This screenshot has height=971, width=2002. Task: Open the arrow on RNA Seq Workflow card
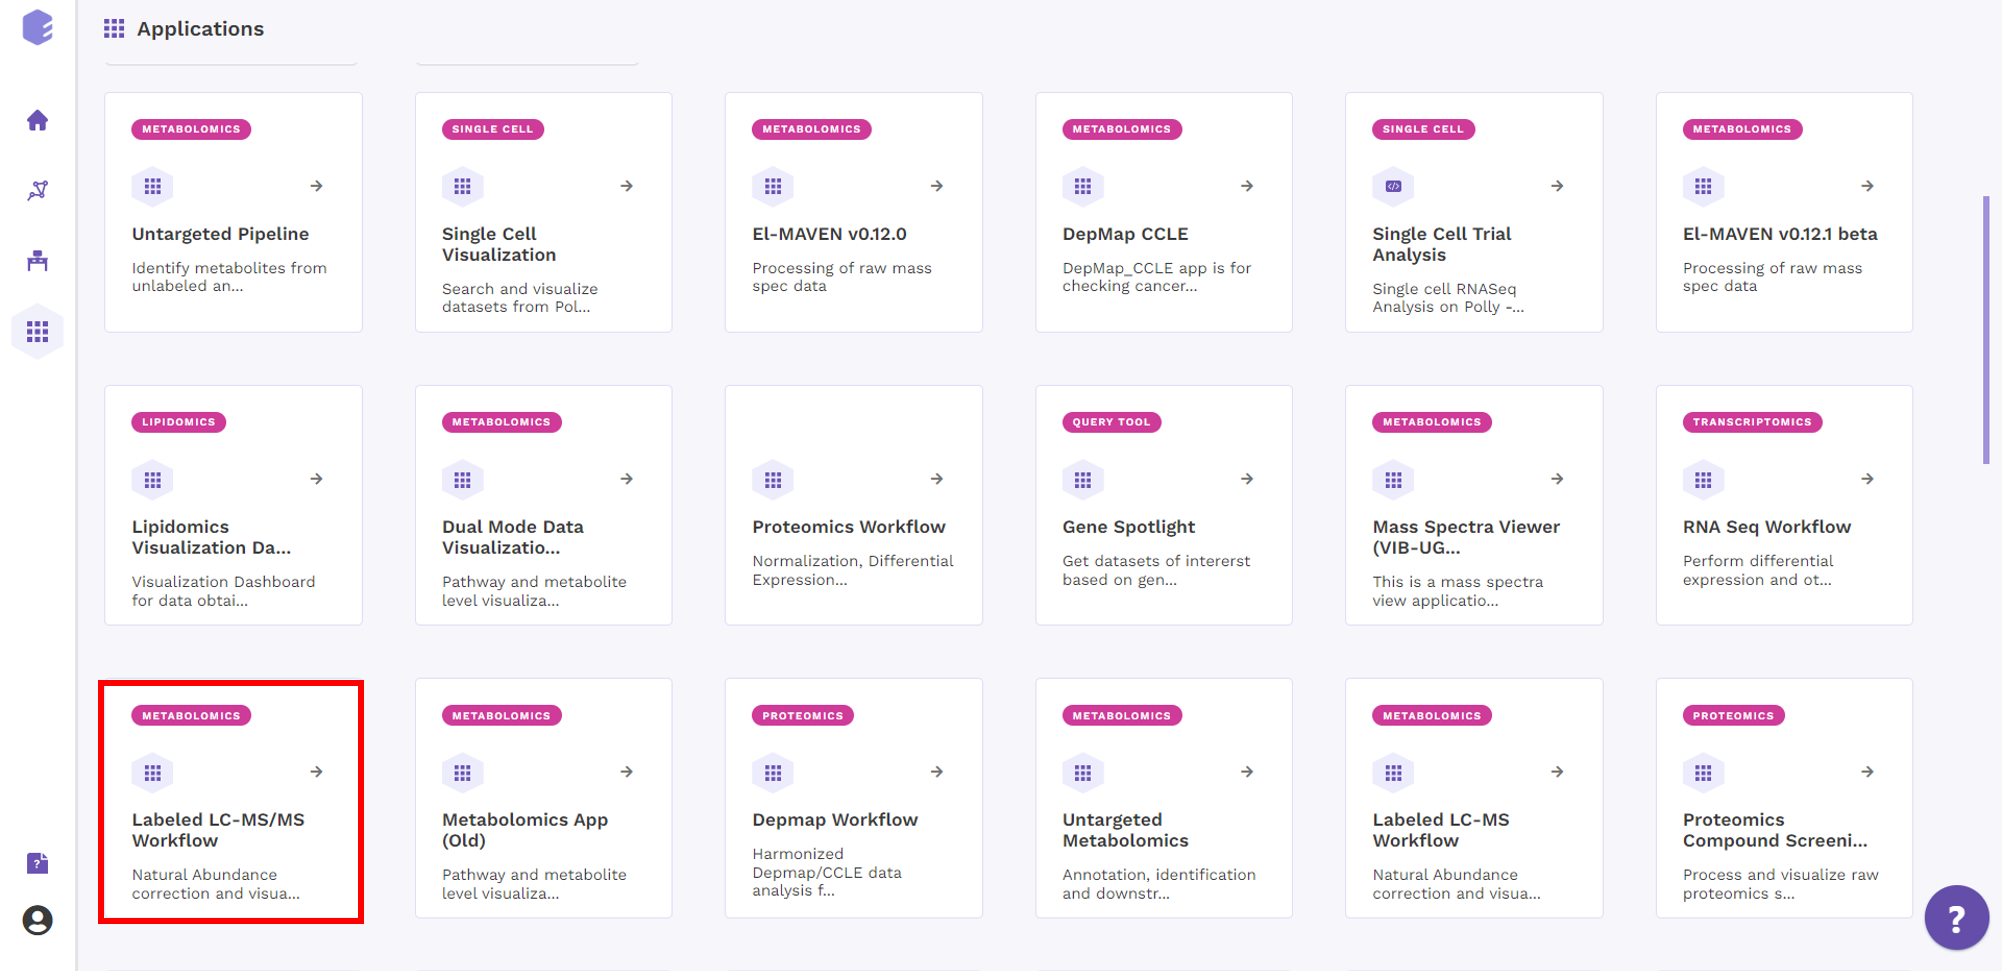point(1867,479)
